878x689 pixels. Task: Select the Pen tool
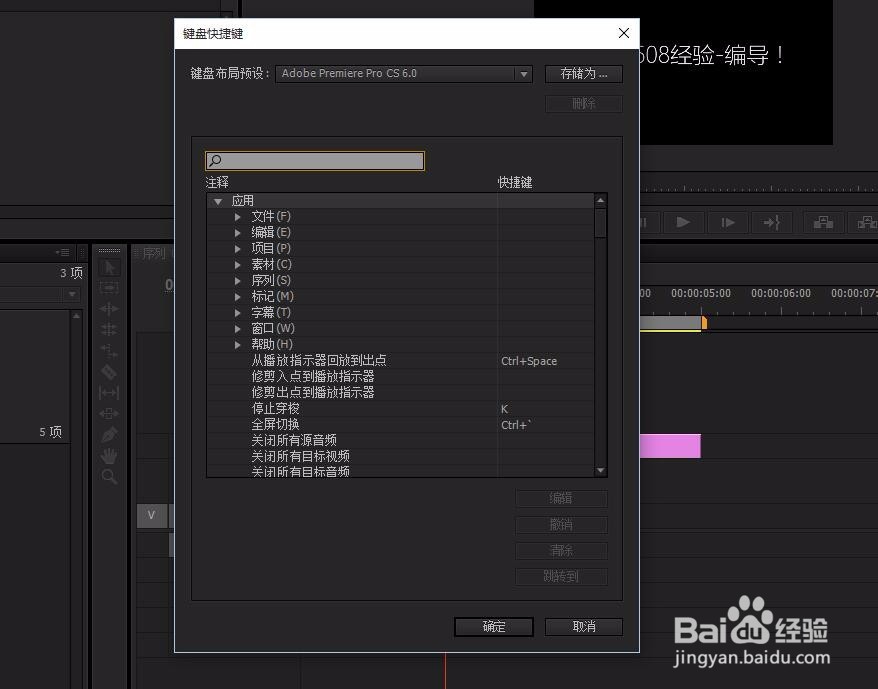click(109, 435)
